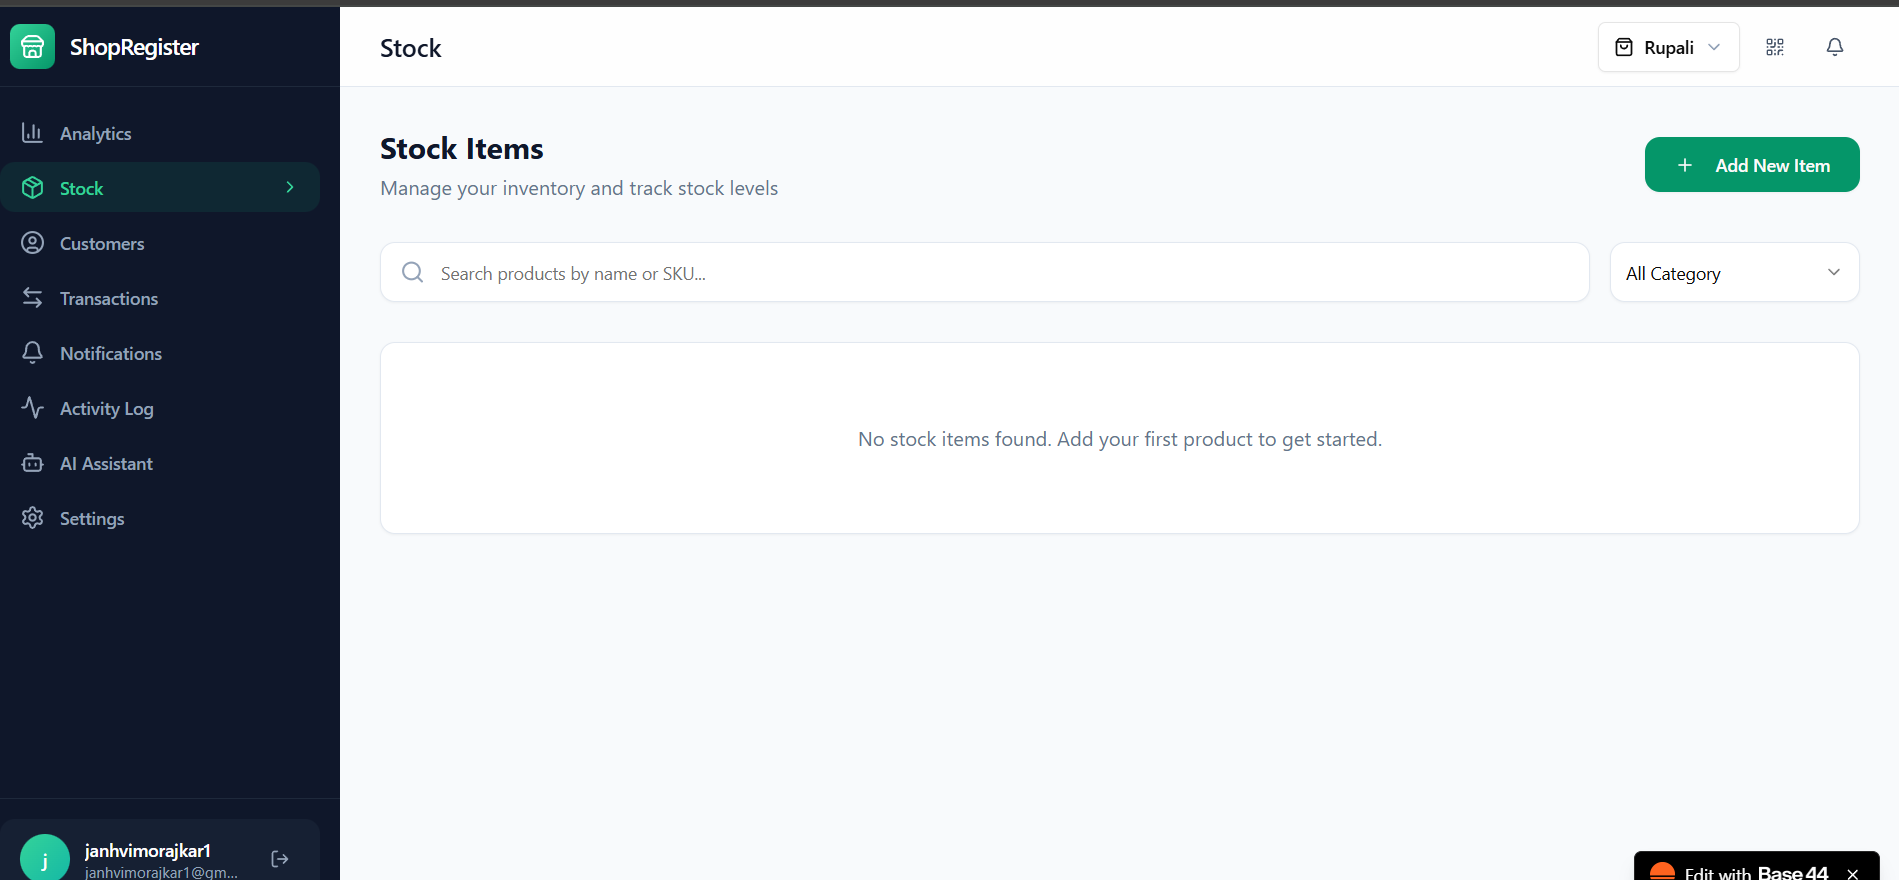Open the Rupali shop selector dropdown

point(1669,47)
